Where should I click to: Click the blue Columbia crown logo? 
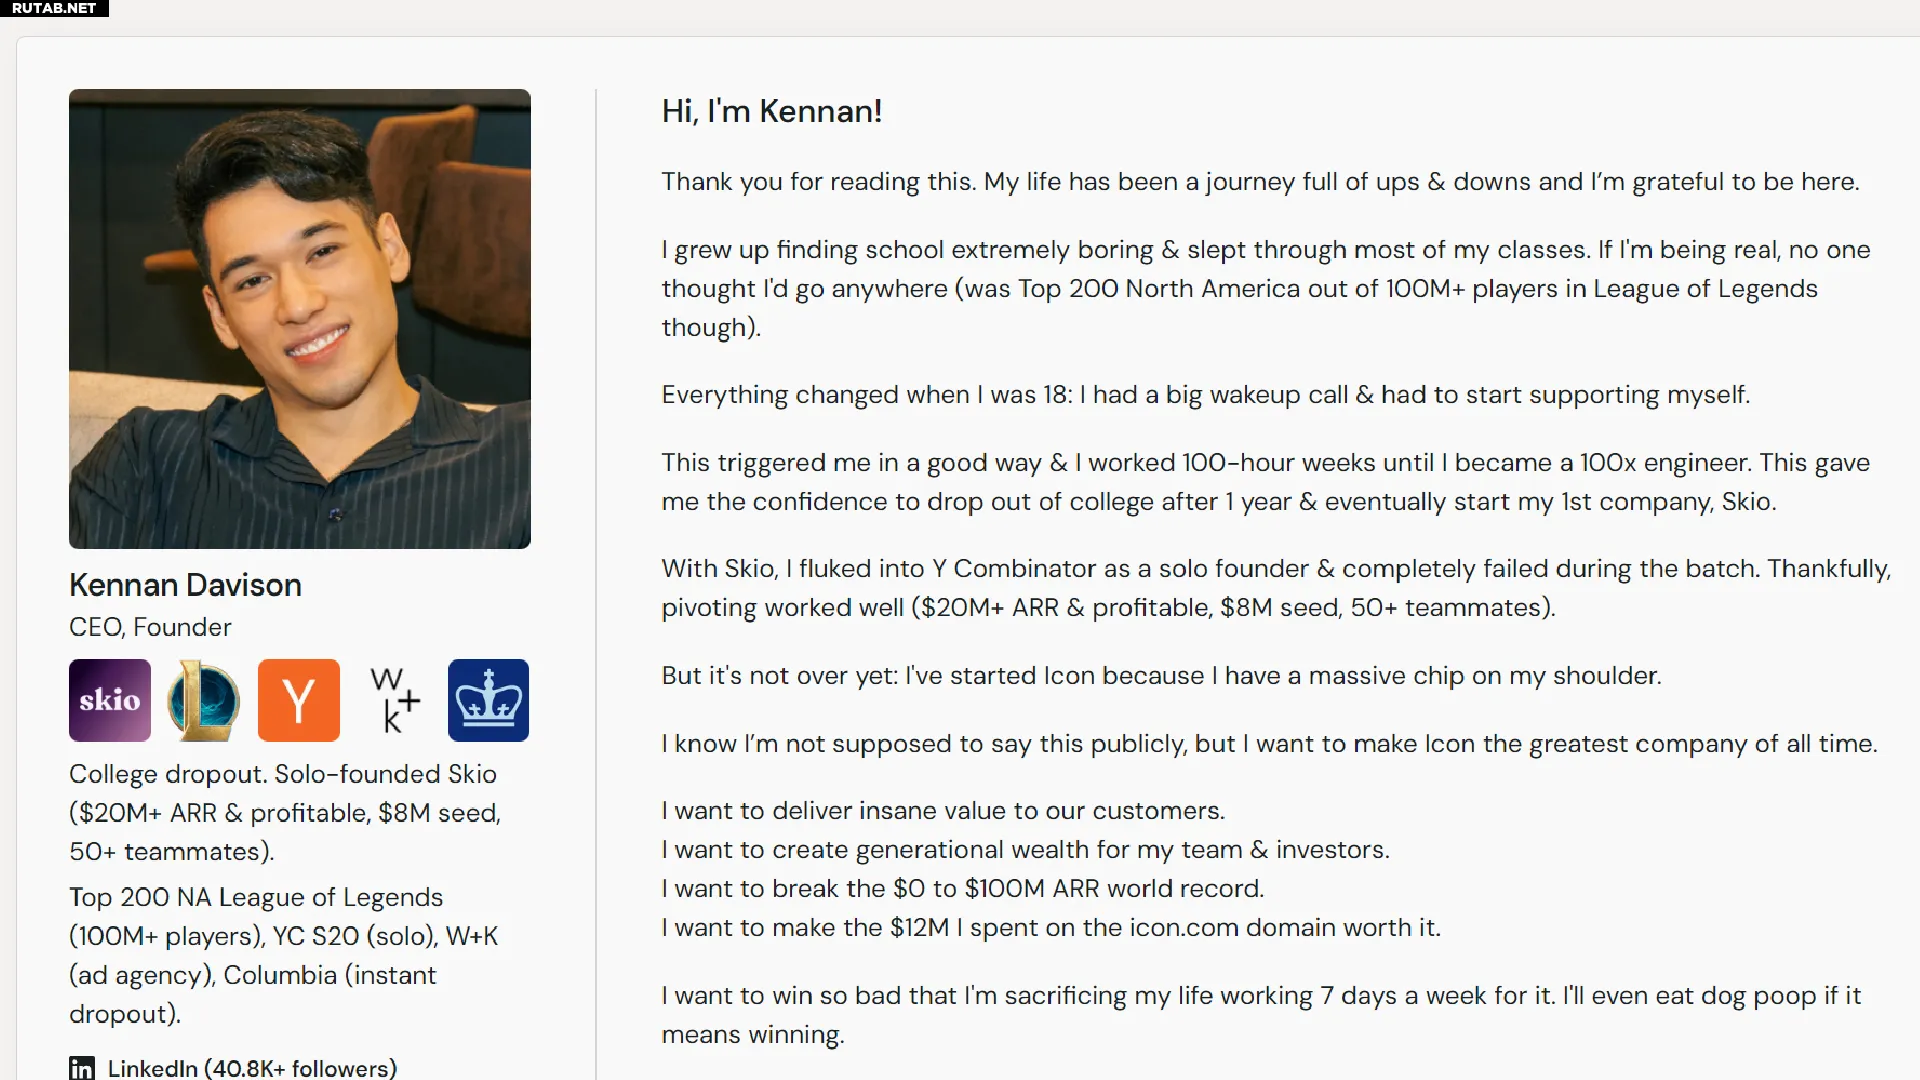pos(488,700)
